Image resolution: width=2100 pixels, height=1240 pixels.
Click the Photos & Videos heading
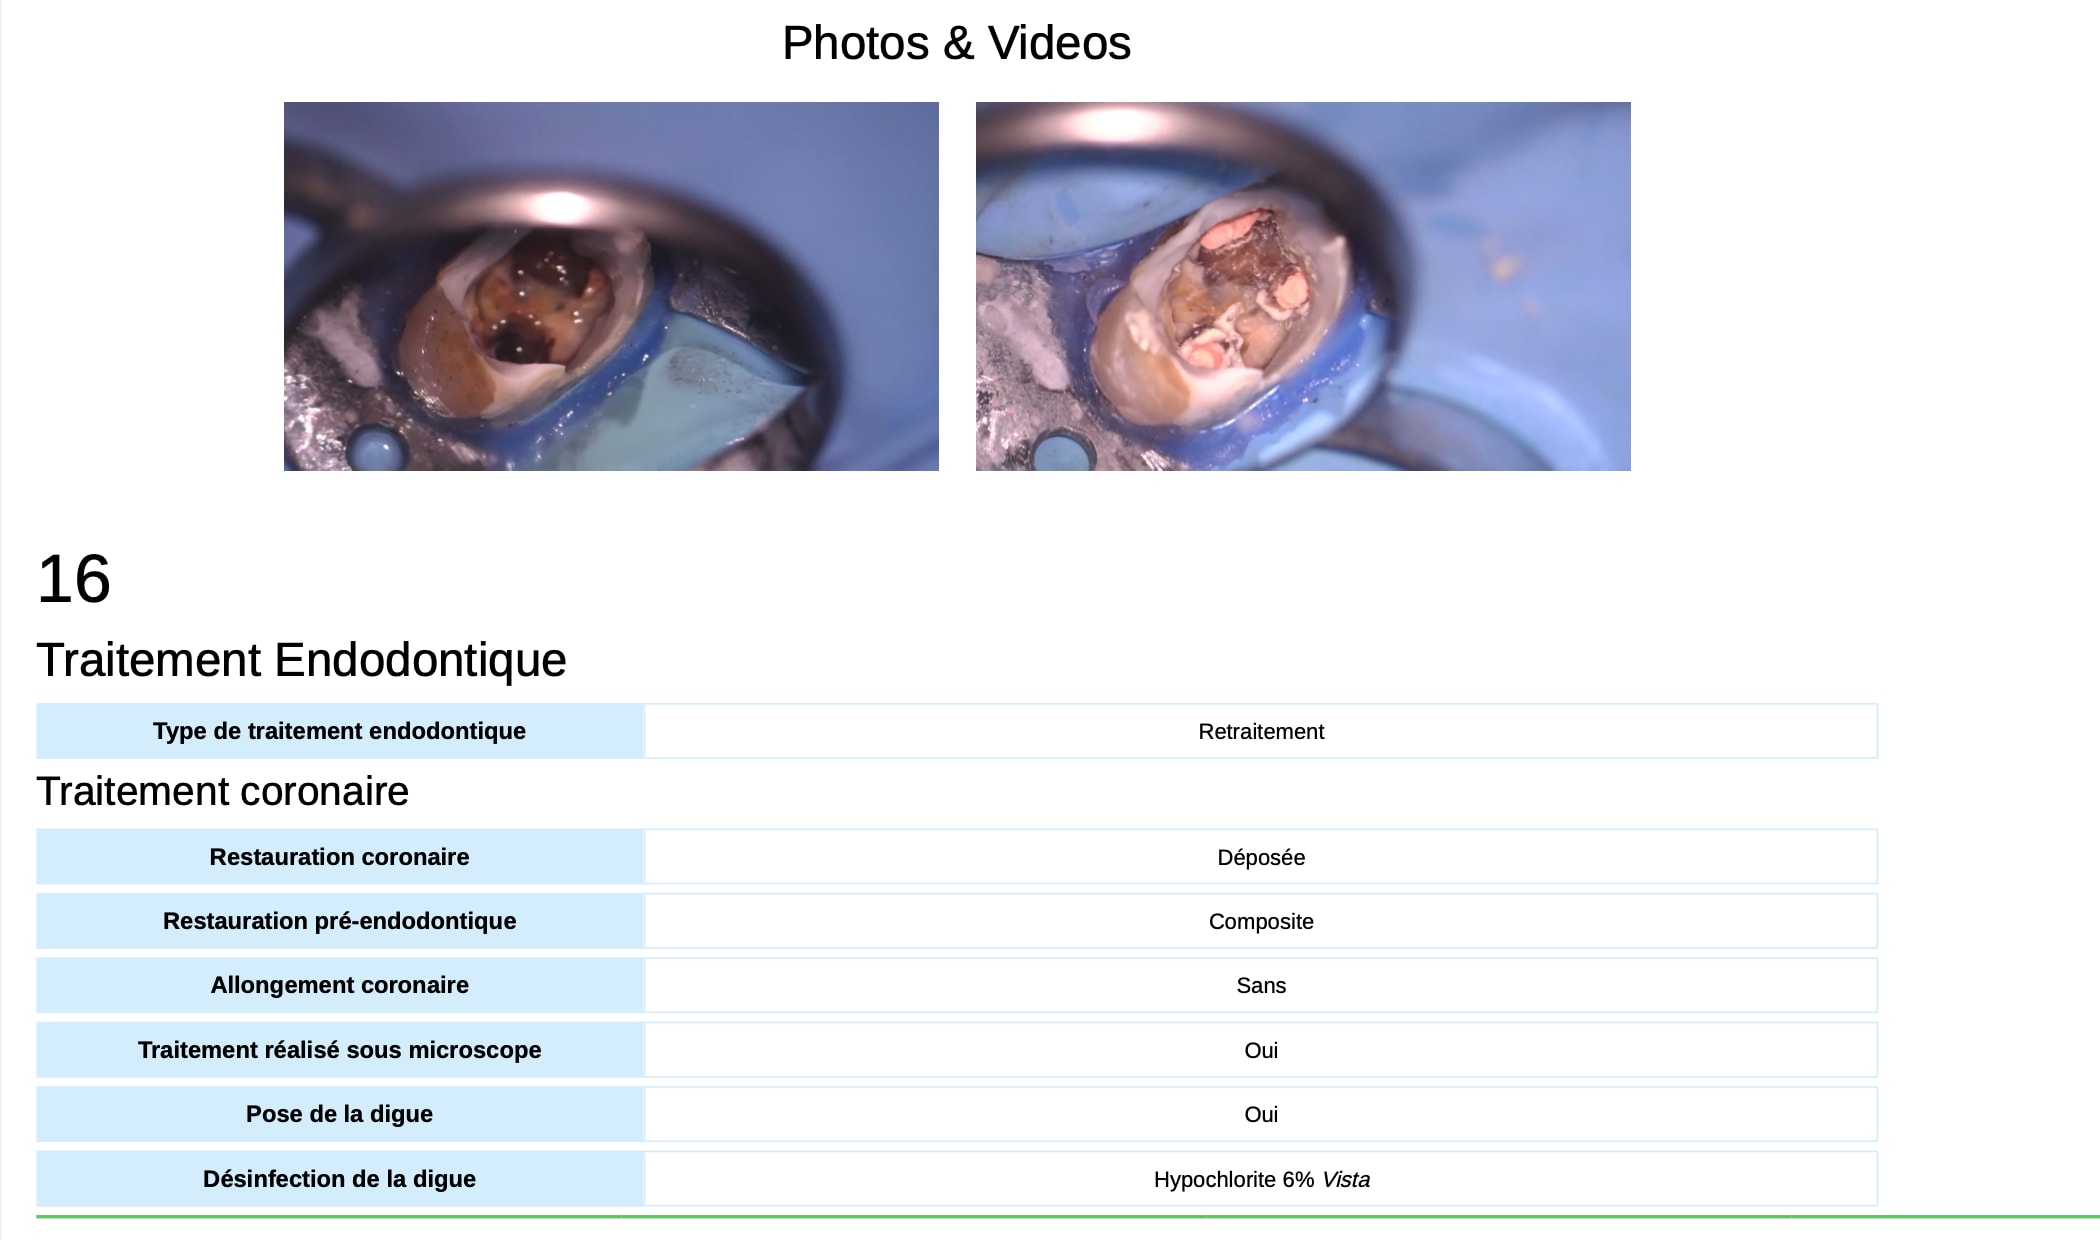tap(956, 43)
